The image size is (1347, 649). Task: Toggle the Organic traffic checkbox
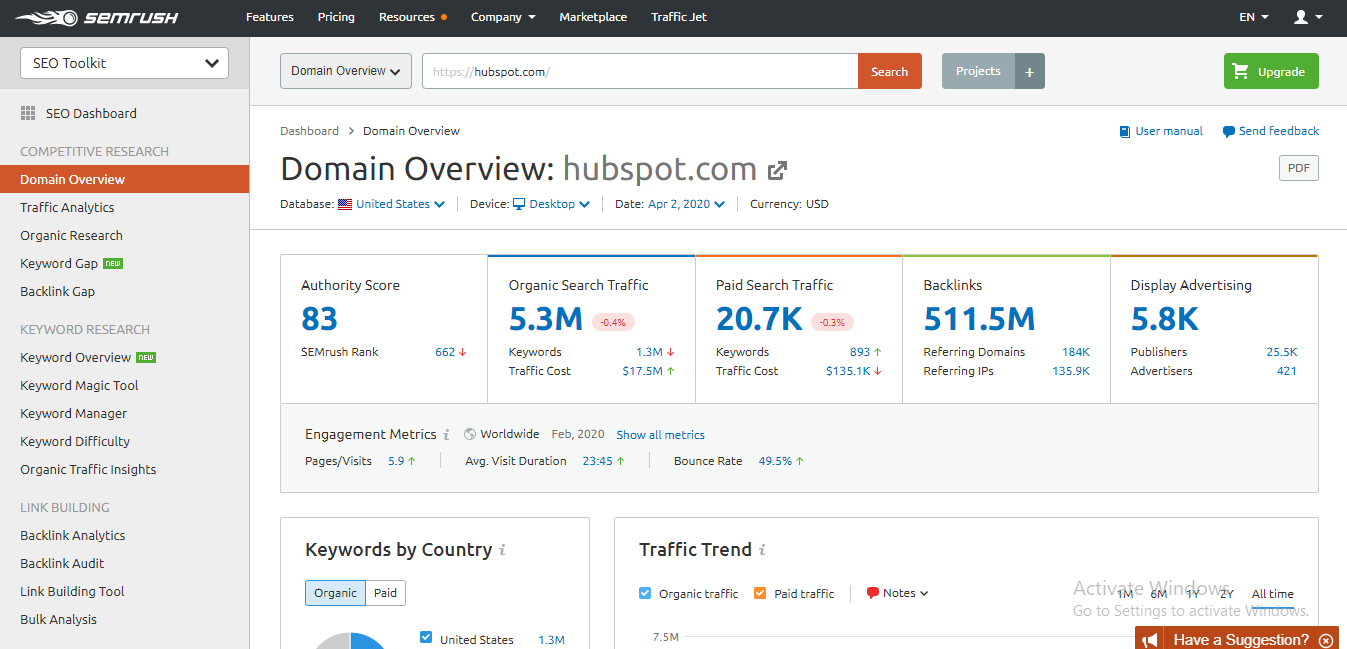(645, 593)
